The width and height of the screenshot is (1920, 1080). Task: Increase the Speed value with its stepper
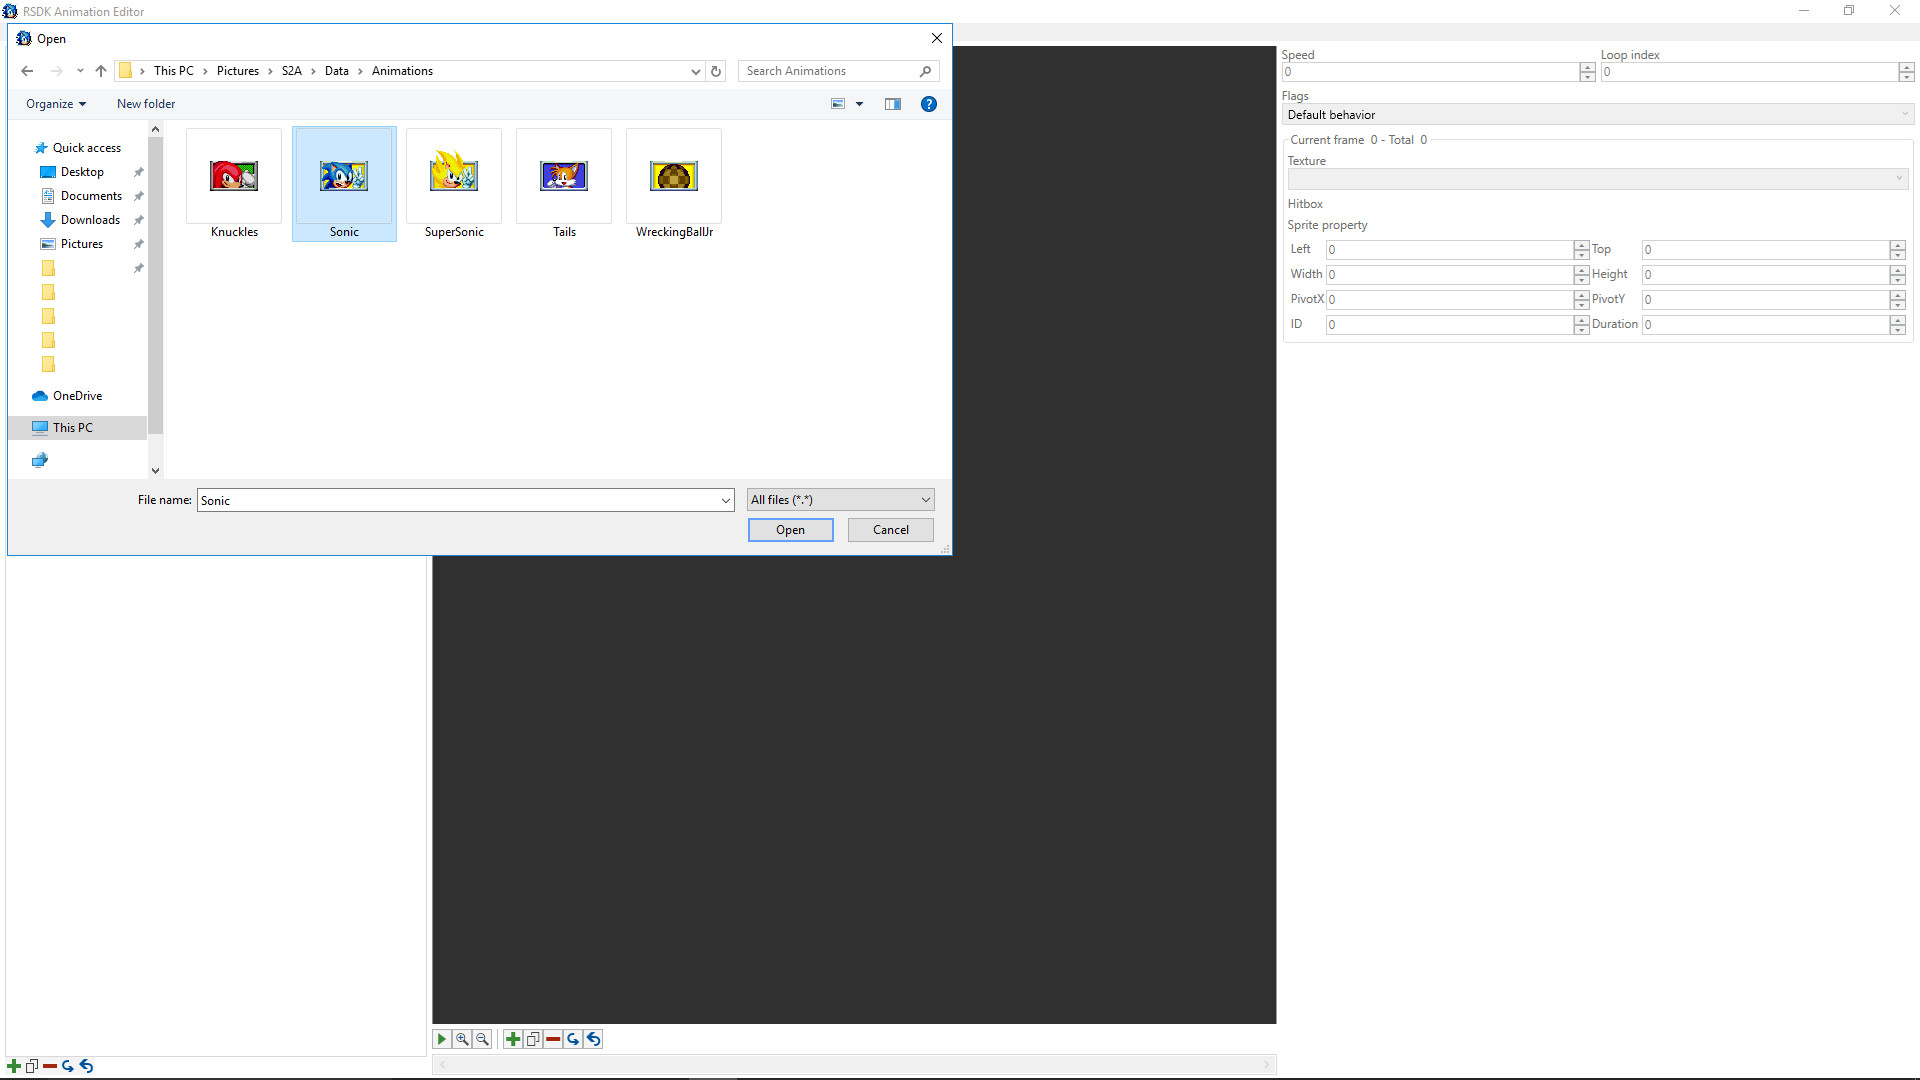(1588, 67)
